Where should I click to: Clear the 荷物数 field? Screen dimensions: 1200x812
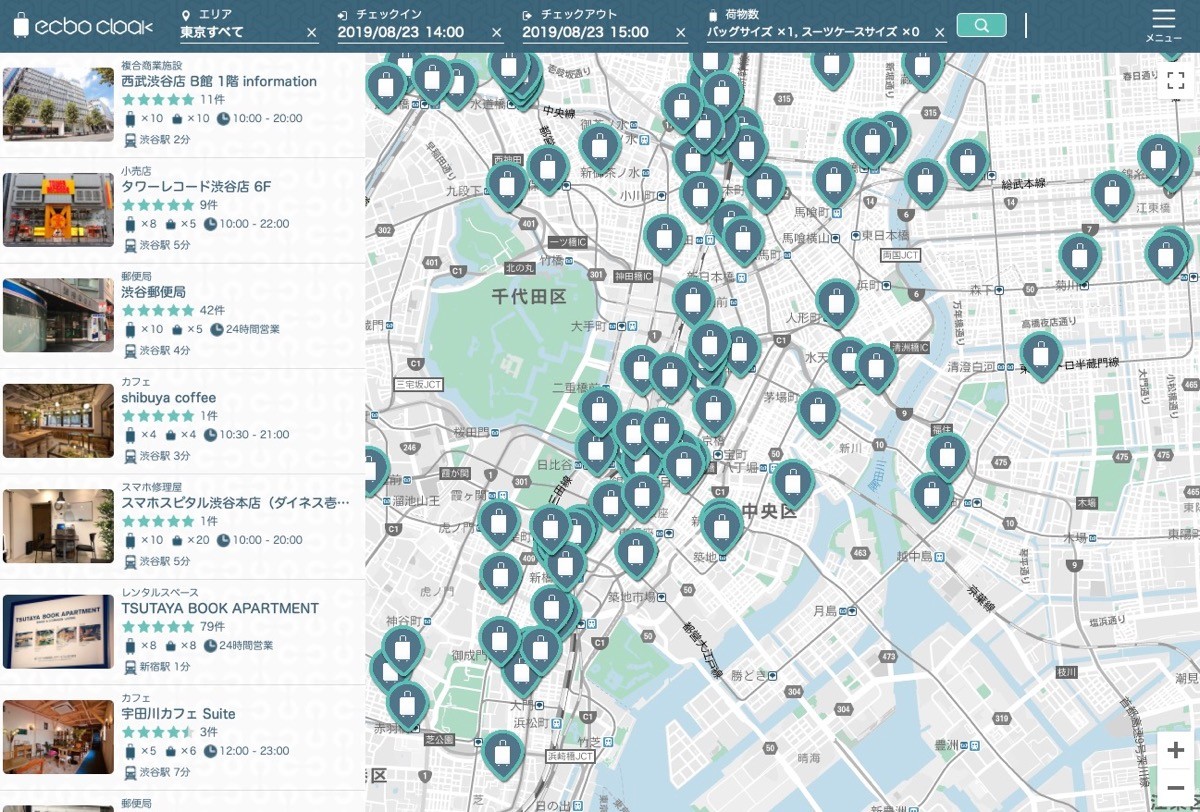940,32
